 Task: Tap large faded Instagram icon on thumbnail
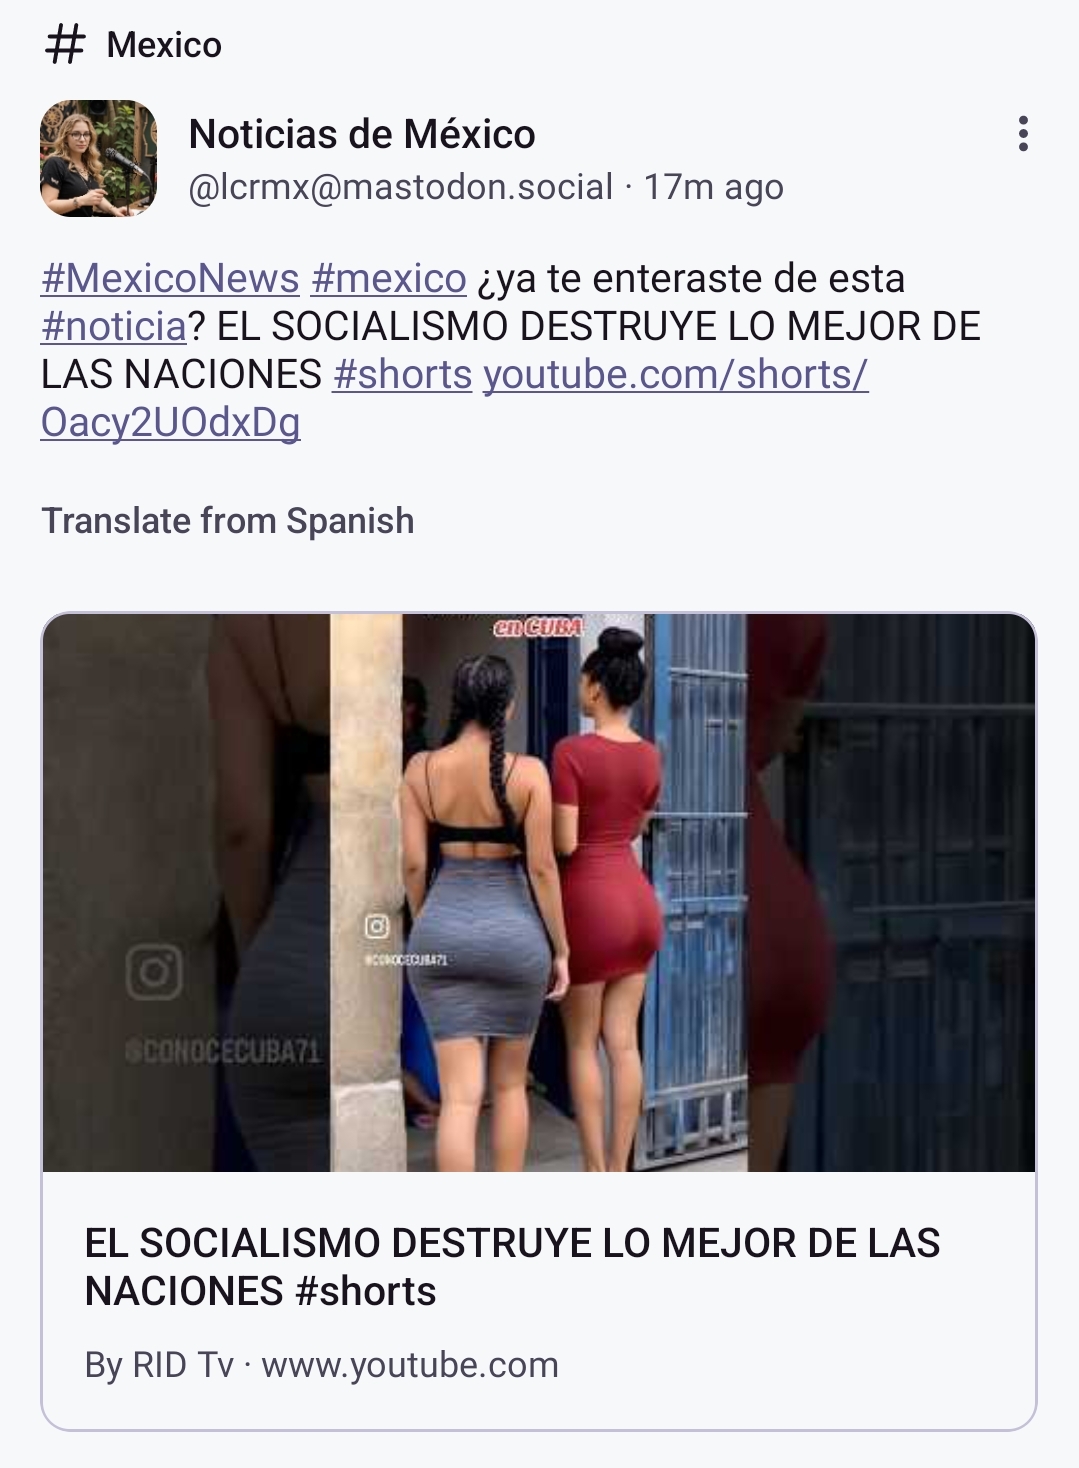point(154,971)
